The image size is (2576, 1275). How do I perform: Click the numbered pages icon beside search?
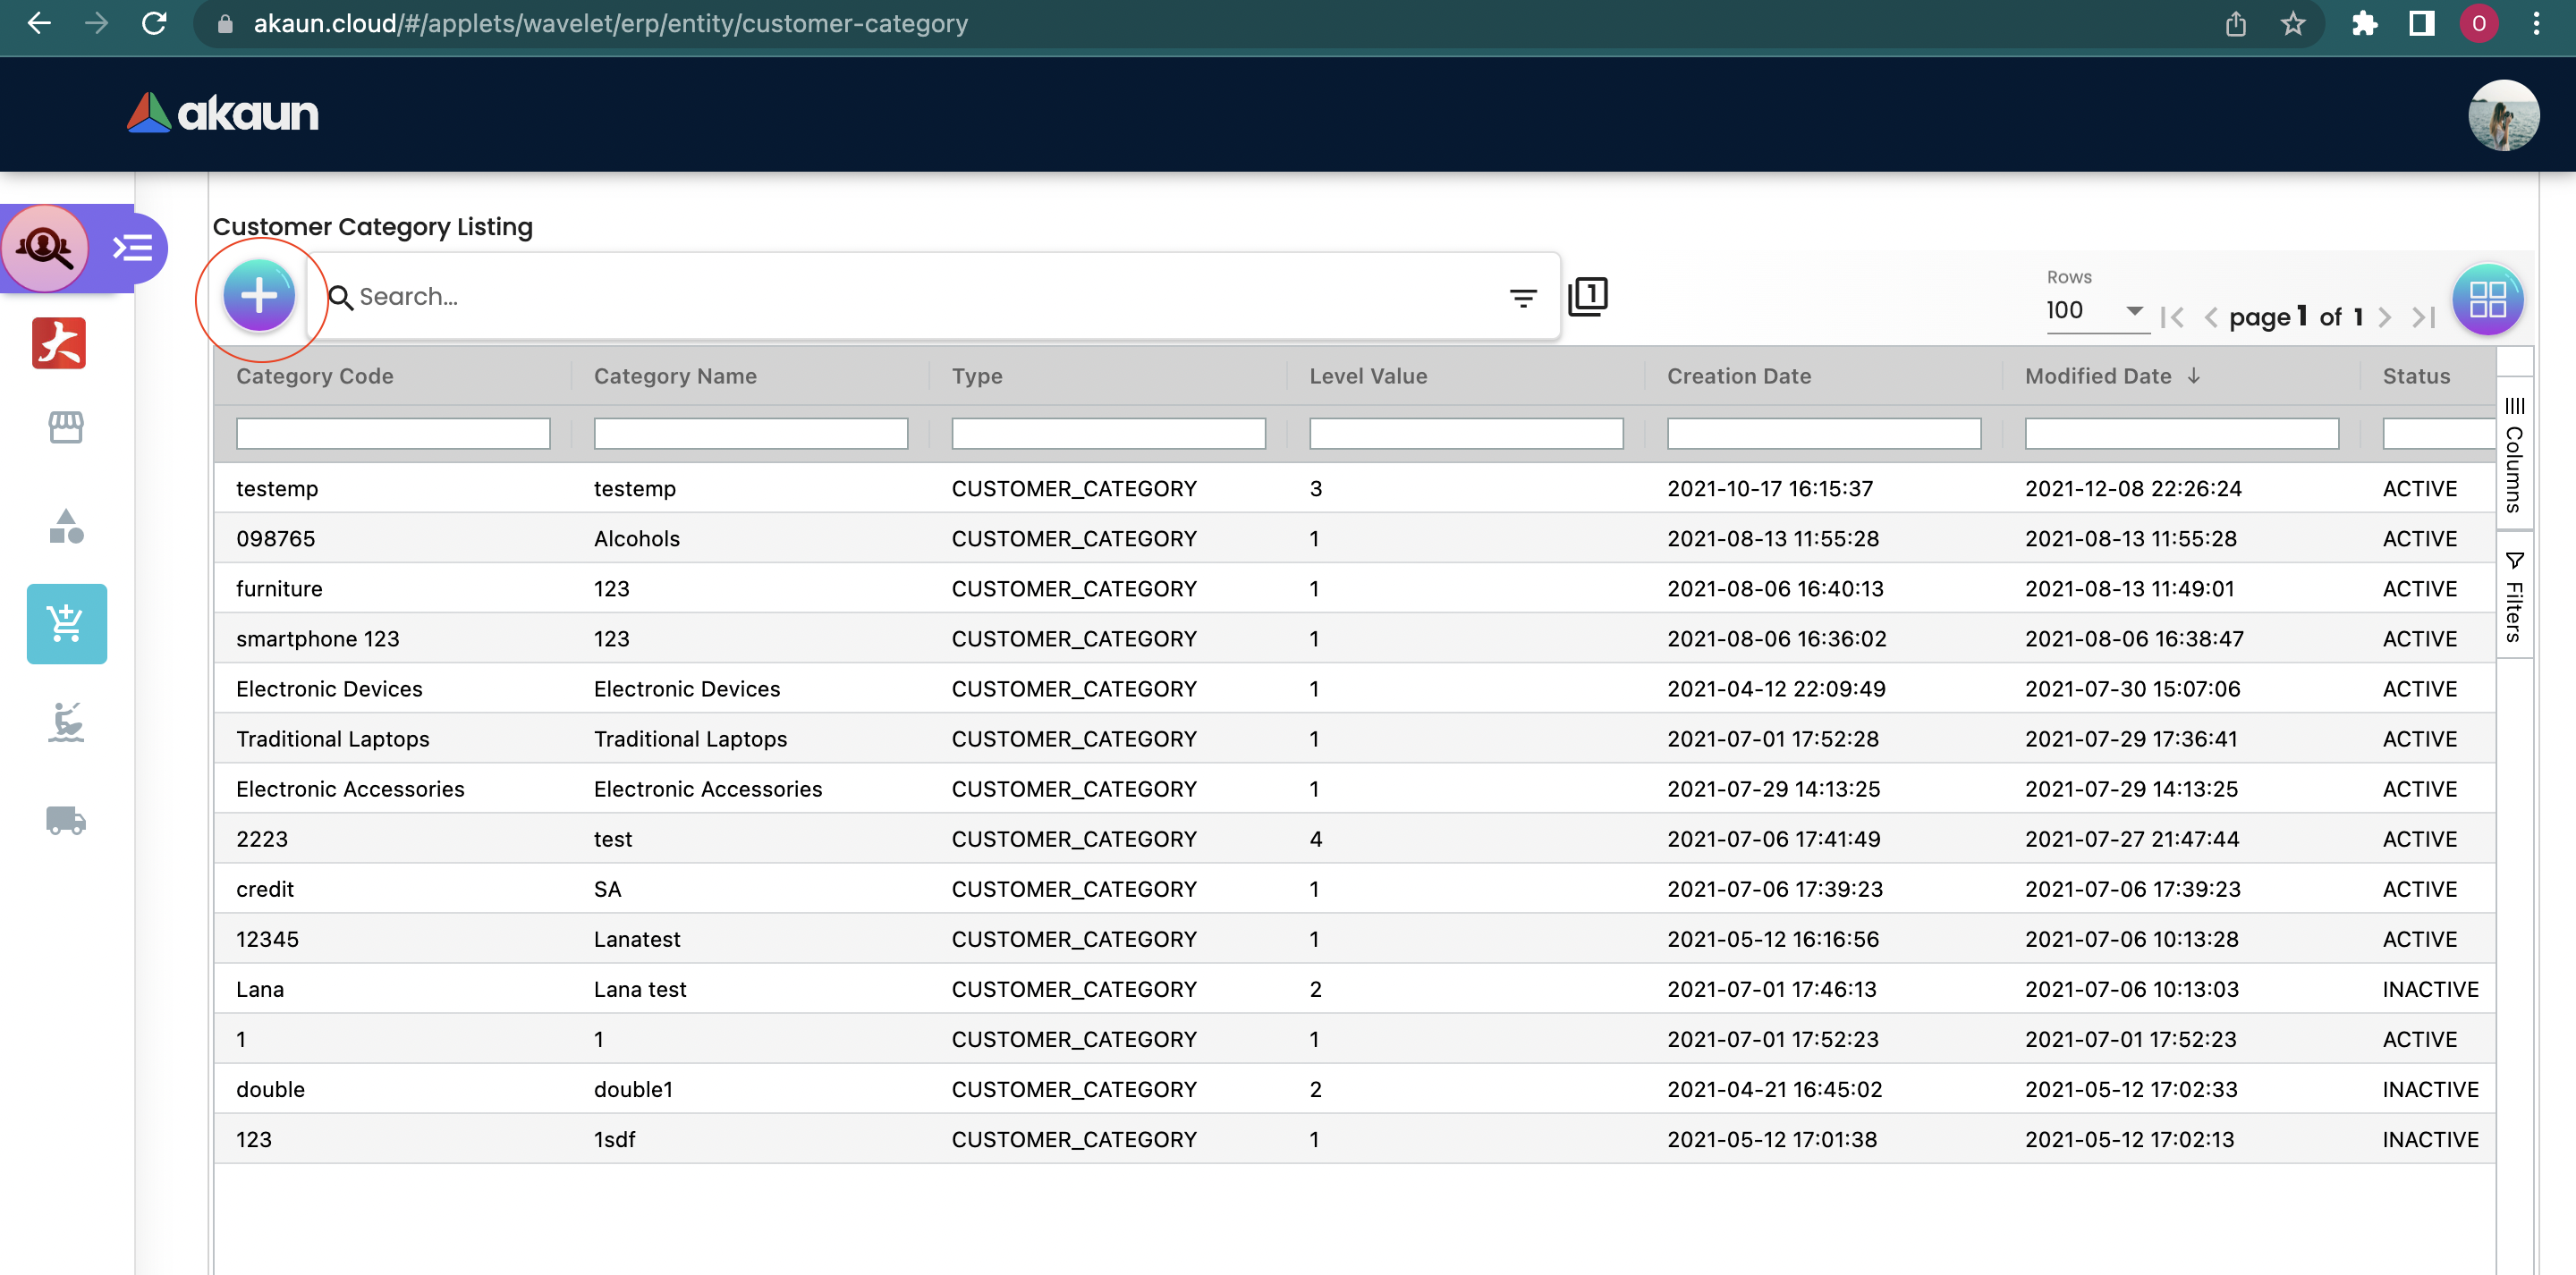point(1587,297)
